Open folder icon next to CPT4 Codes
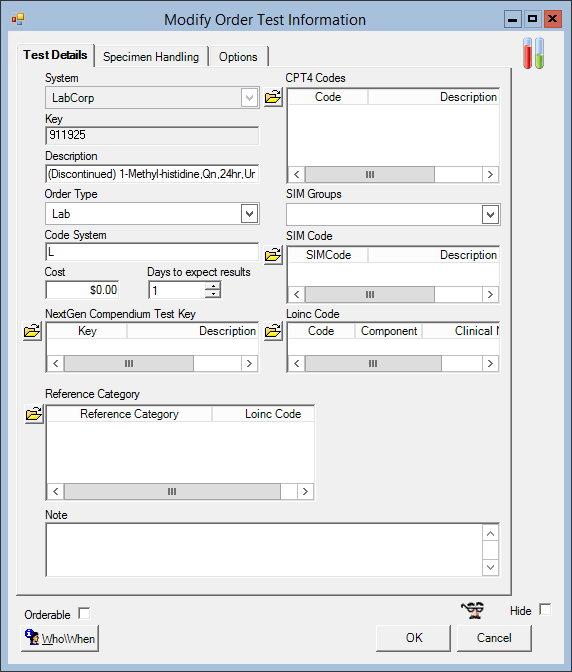The image size is (572, 672). coord(273,97)
